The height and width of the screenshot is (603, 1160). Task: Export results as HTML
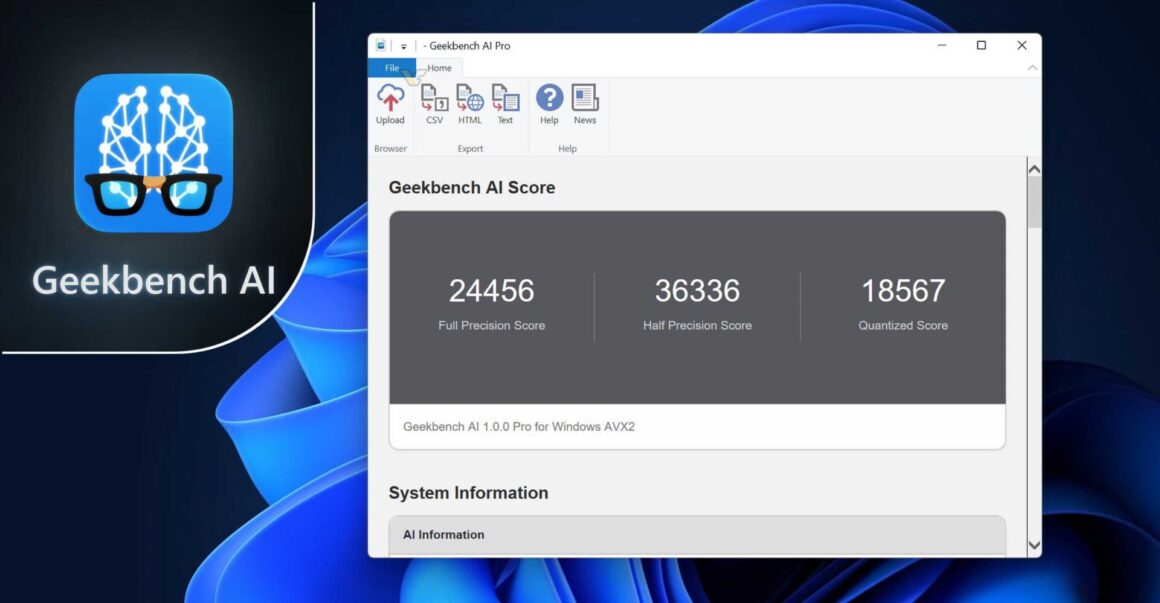pyautogui.click(x=470, y=99)
